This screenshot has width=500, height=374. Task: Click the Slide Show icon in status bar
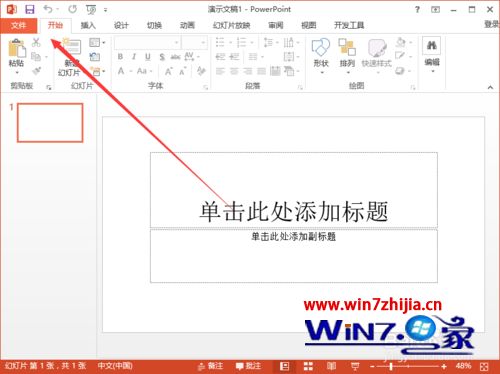tap(355, 366)
